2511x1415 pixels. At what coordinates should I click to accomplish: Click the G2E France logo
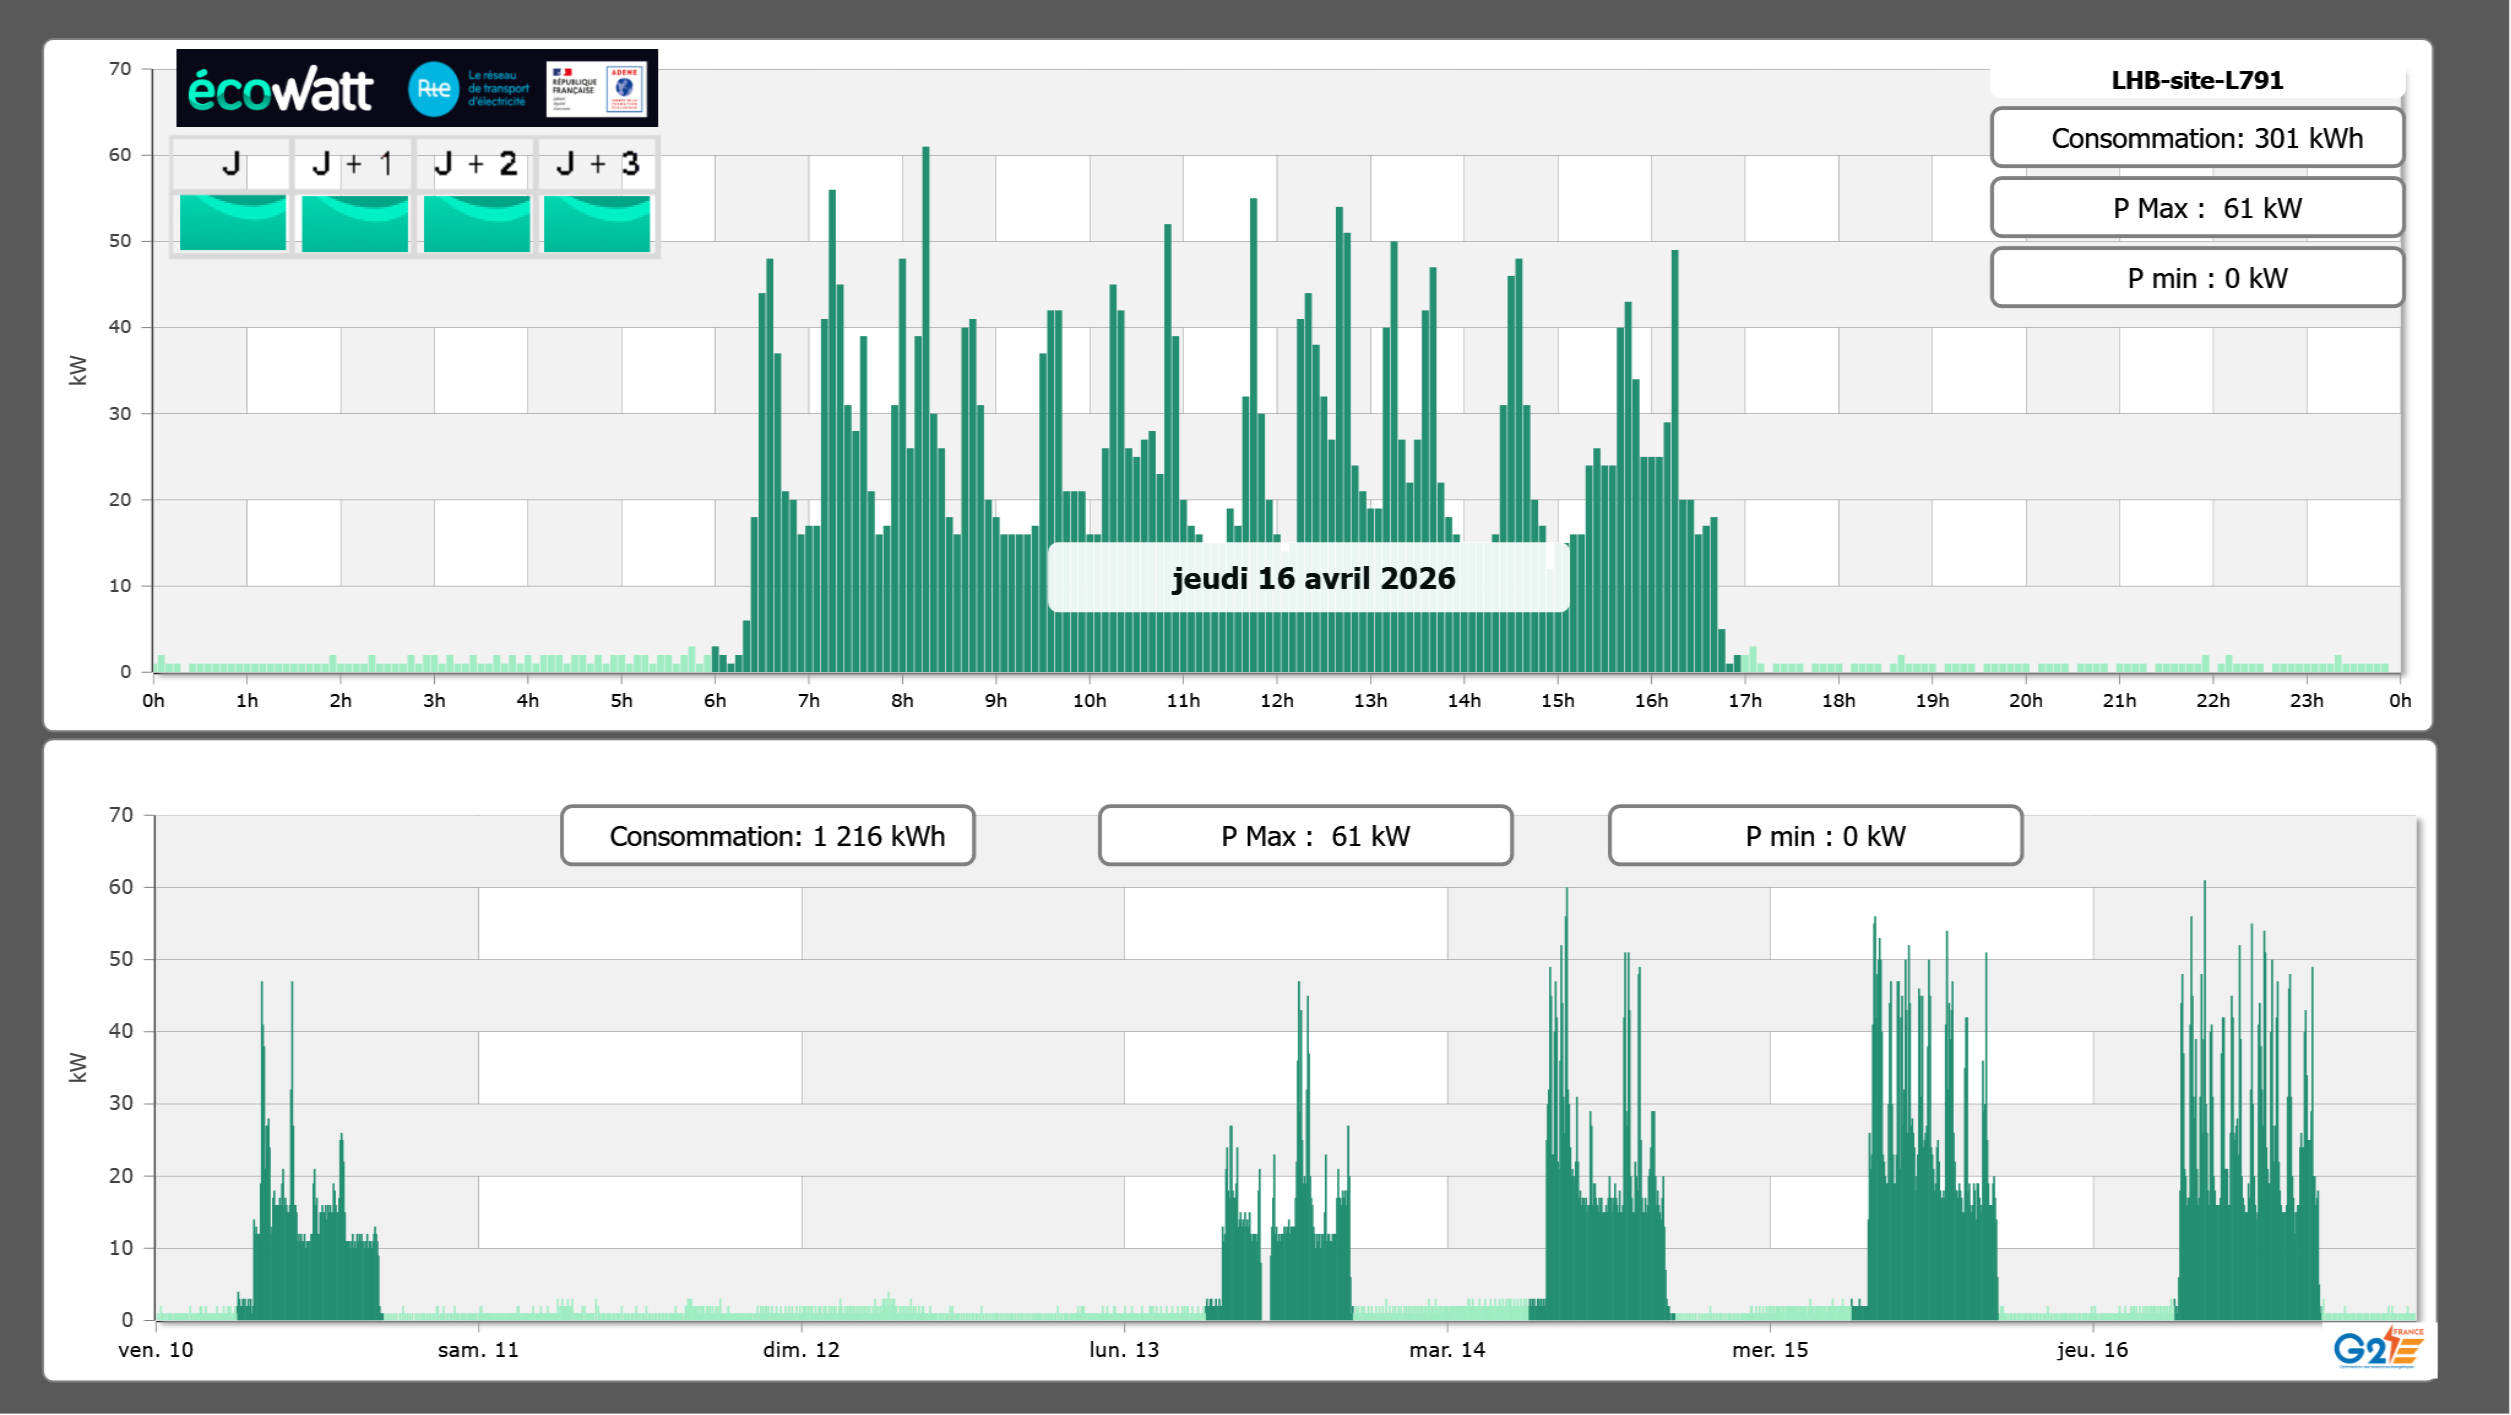point(2378,1347)
